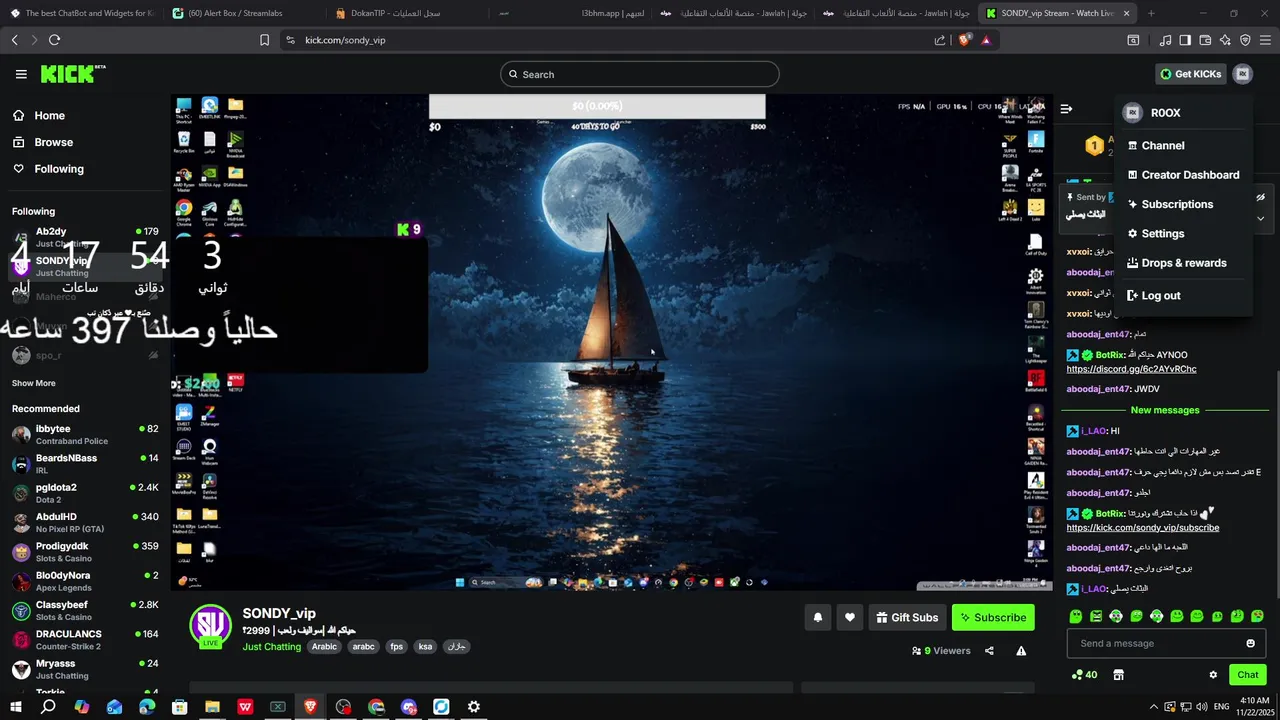Open DRACULANCS recommended channel

(85, 639)
